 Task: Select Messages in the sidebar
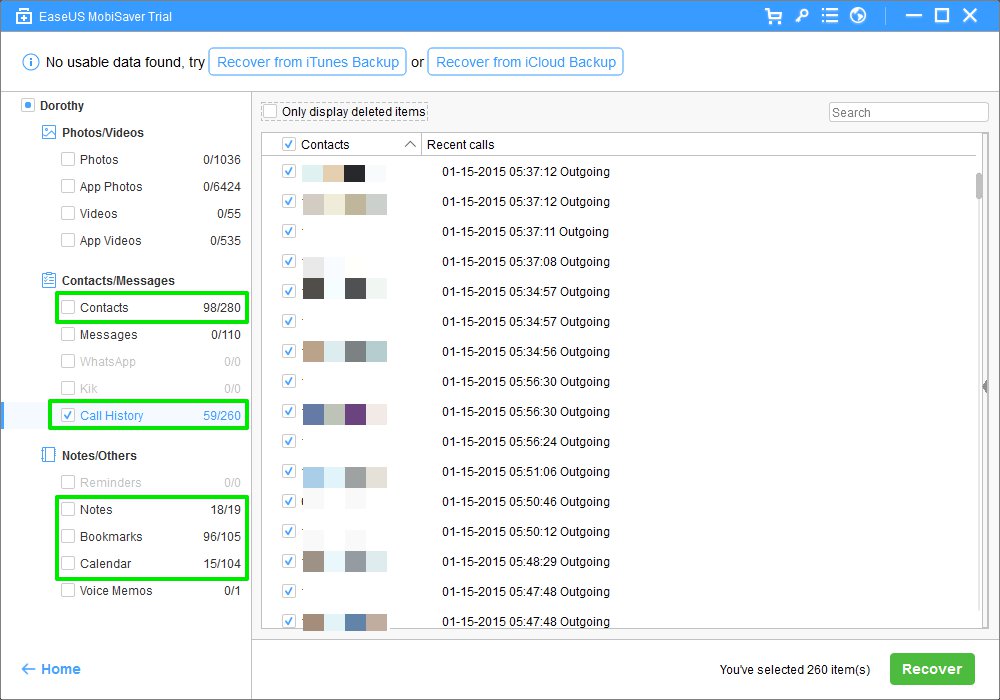[108, 335]
